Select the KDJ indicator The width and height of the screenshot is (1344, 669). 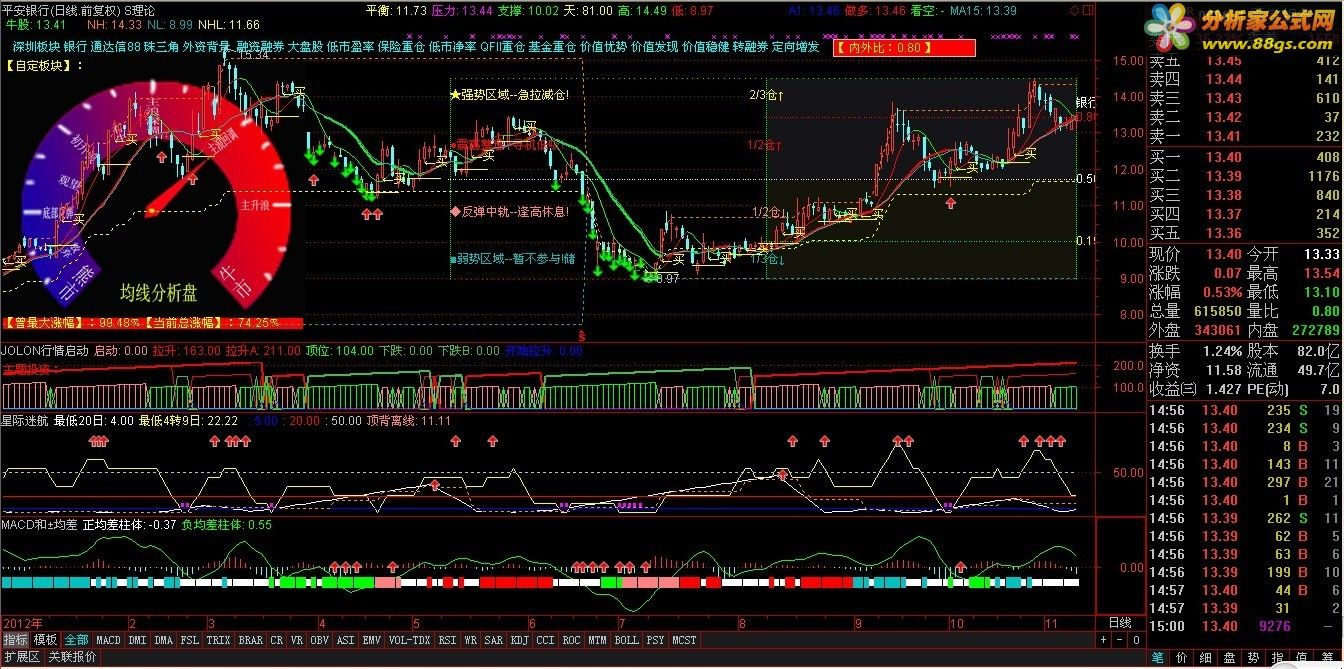(x=520, y=640)
